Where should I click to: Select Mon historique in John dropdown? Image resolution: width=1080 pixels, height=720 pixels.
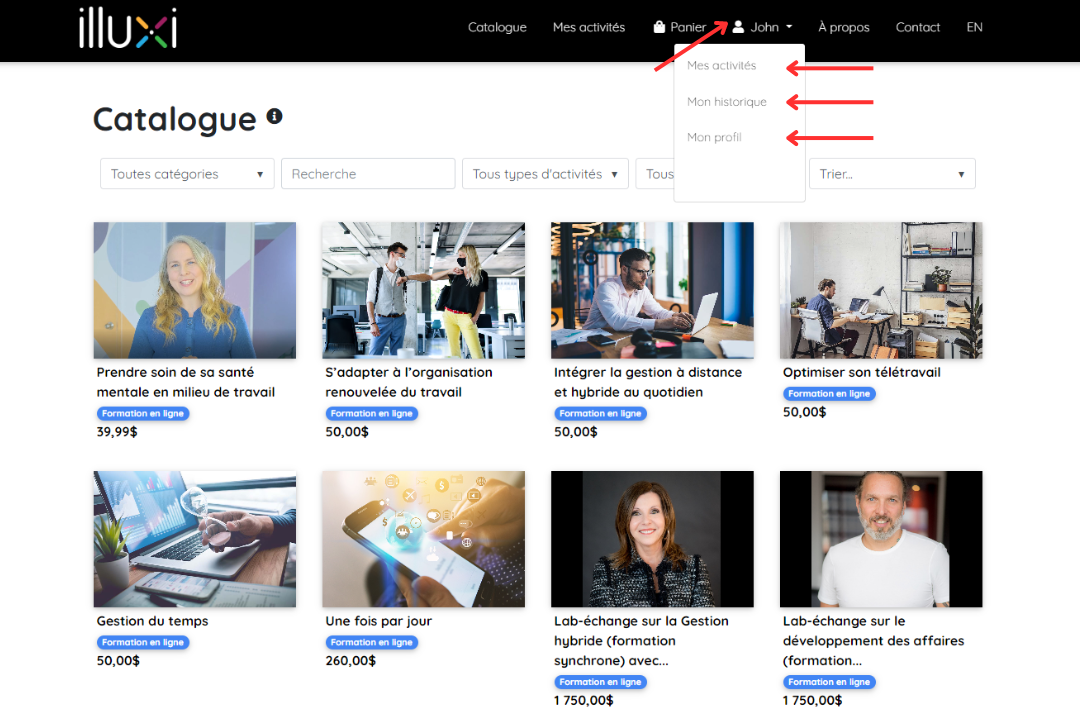pyautogui.click(x=727, y=102)
